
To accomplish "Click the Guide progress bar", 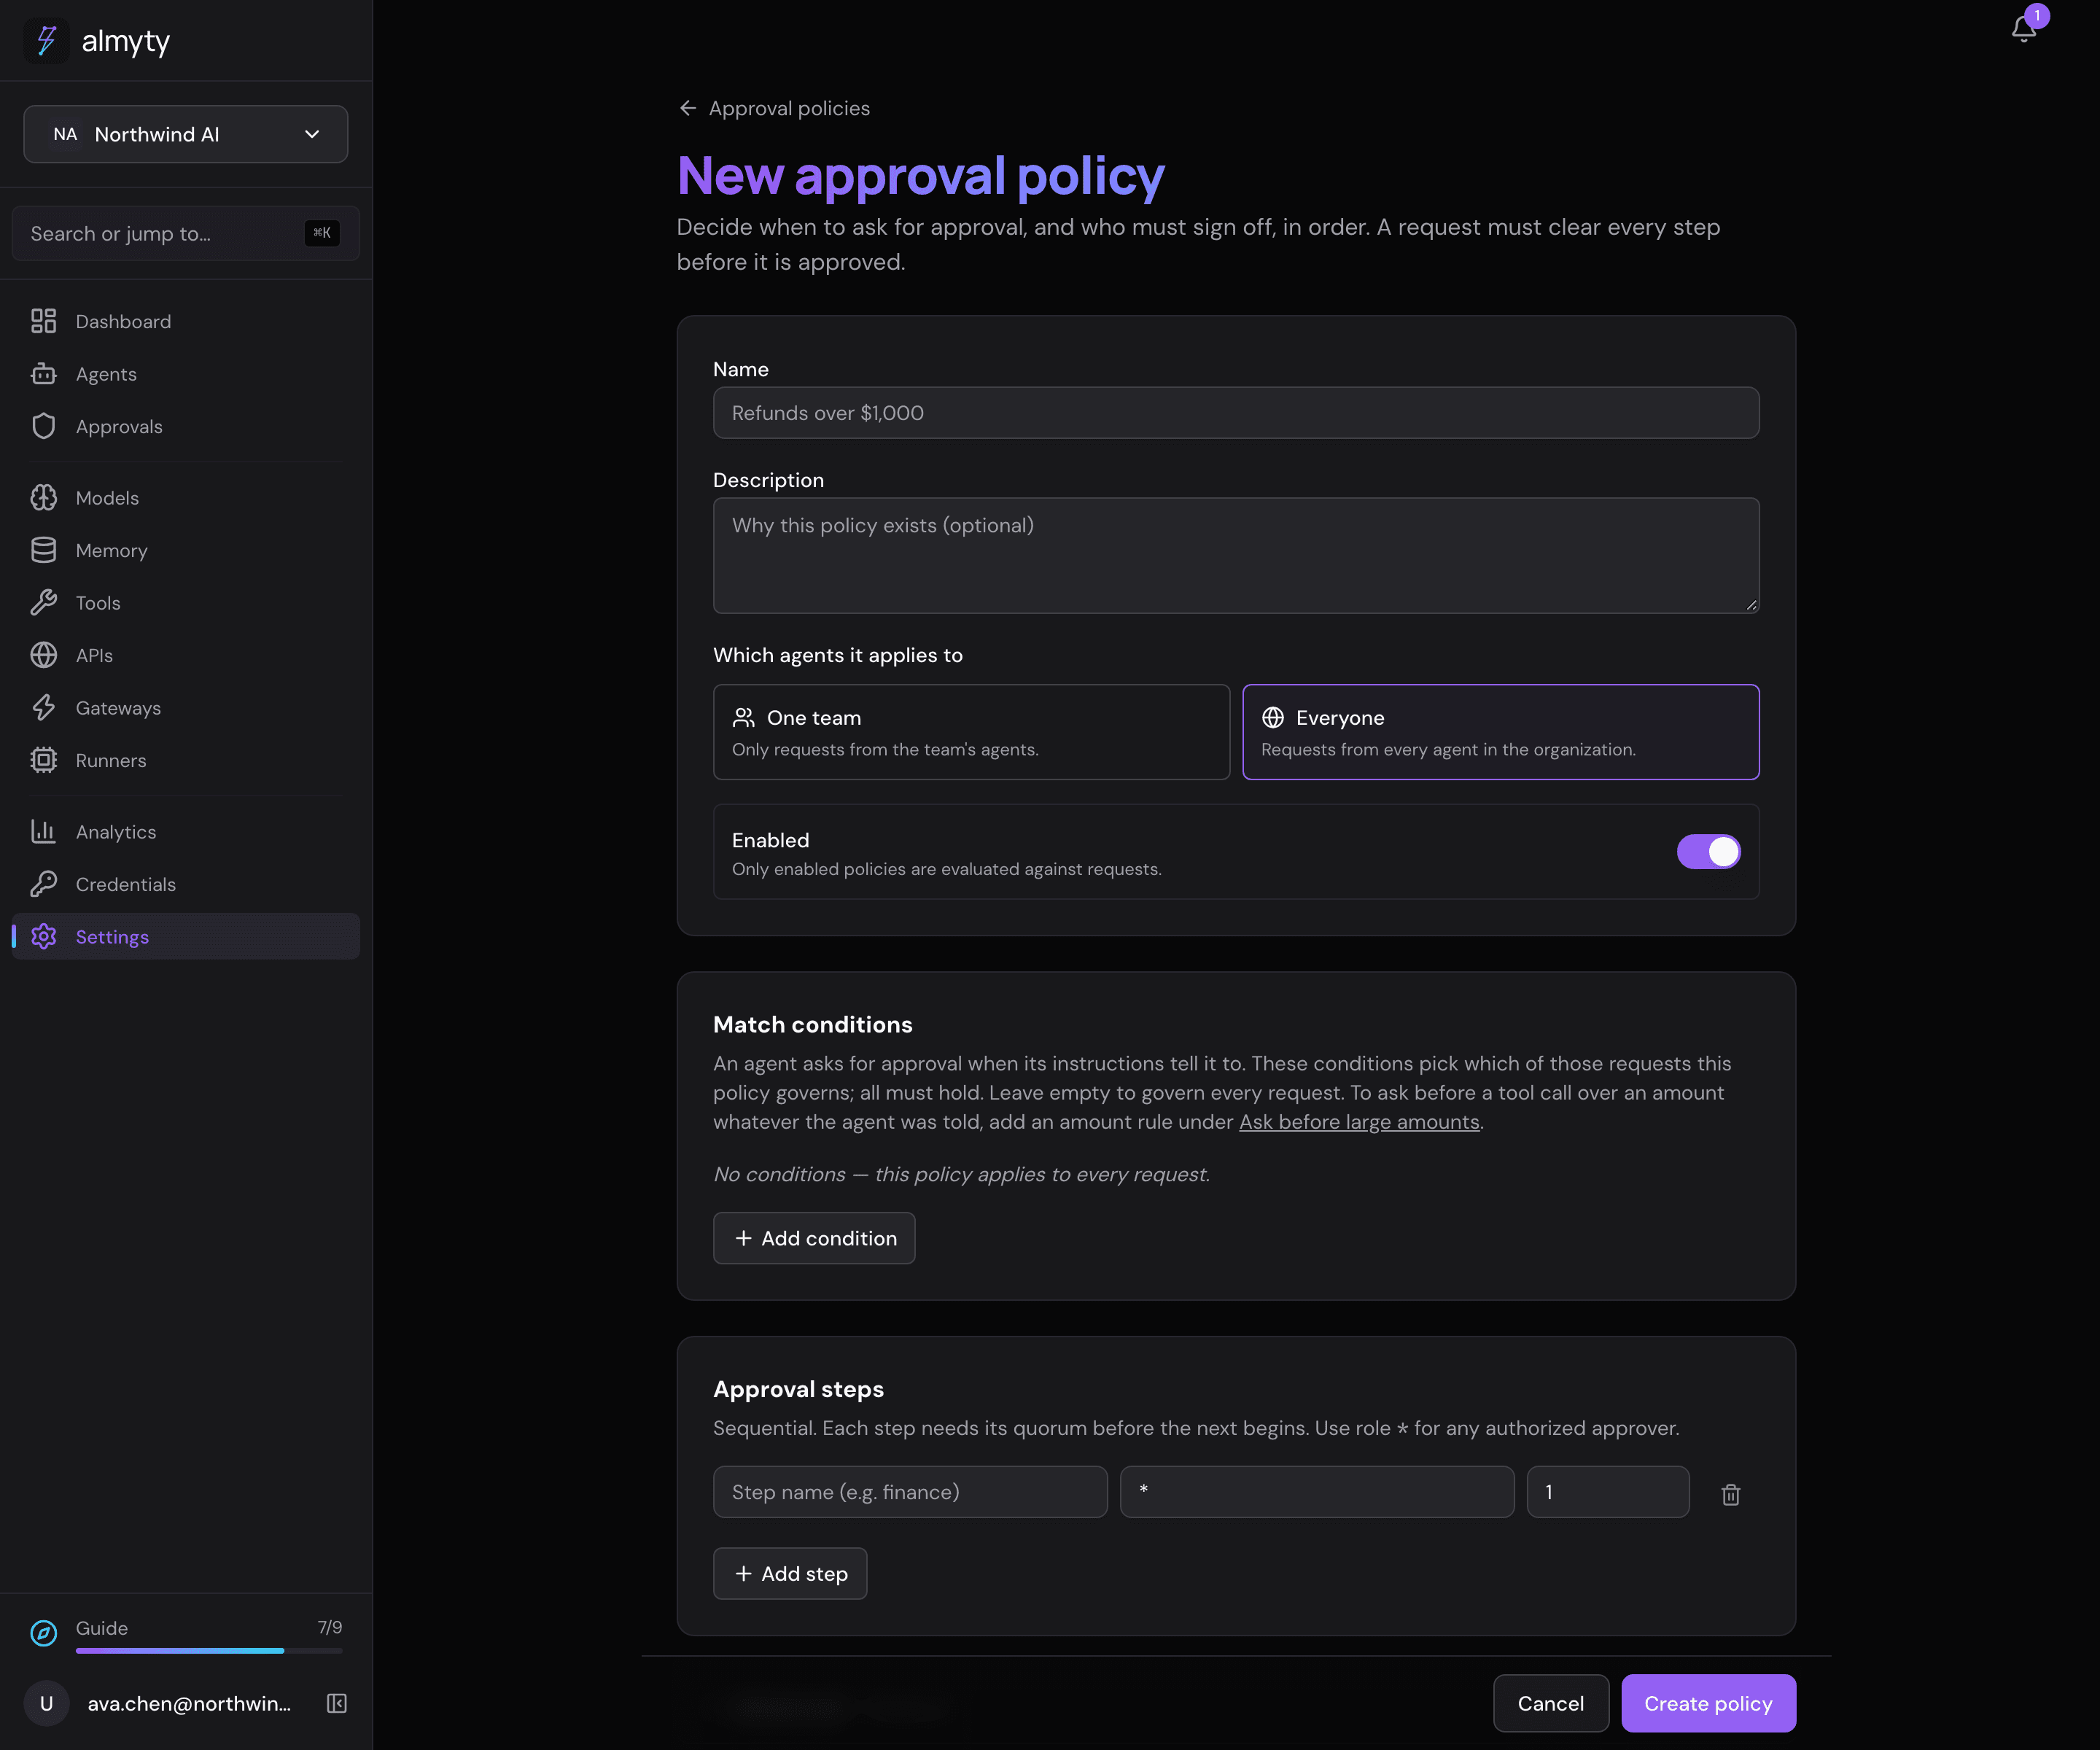I will (x=209, y=1651).
